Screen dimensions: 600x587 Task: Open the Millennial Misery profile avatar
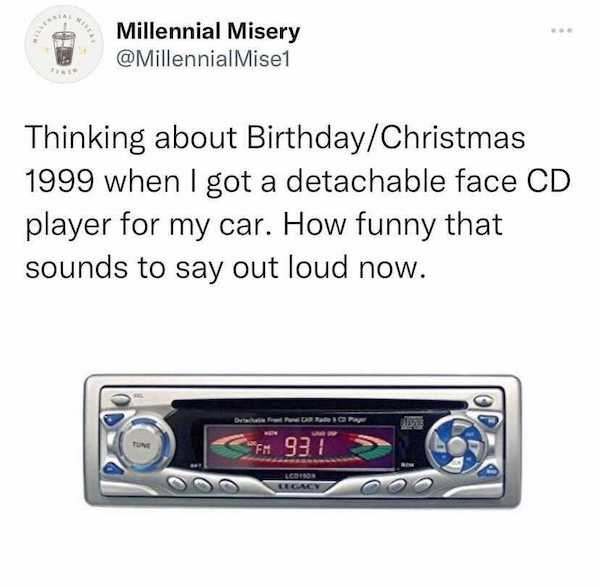64,45
